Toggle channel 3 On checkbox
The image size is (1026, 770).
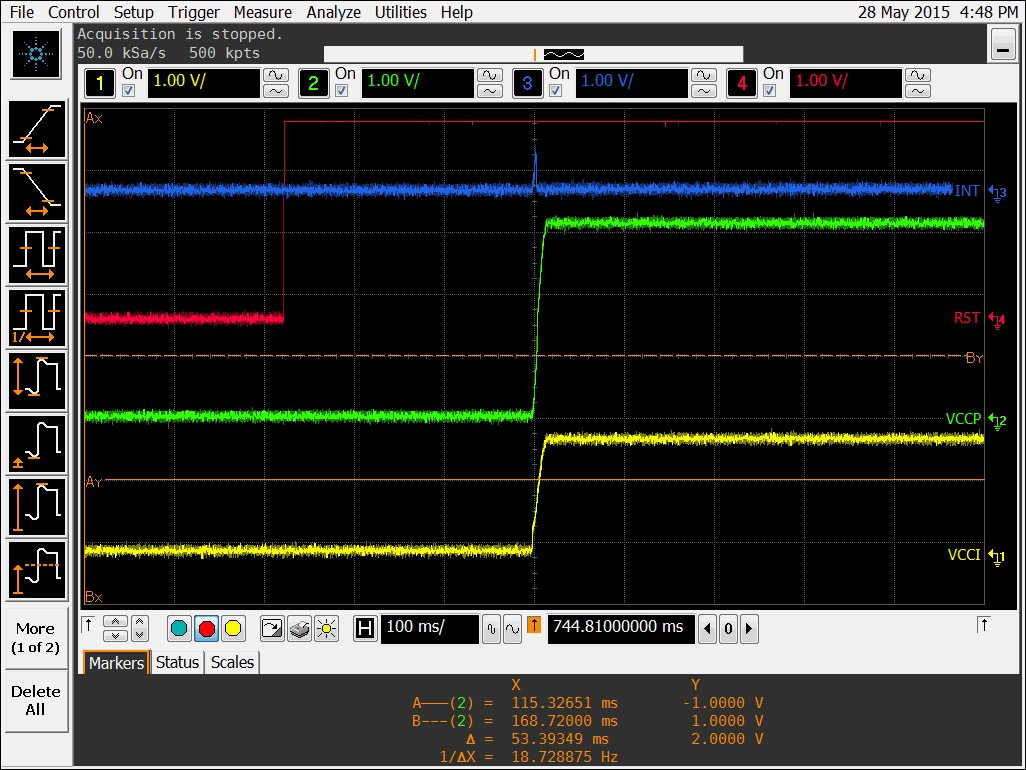(556, 91)
